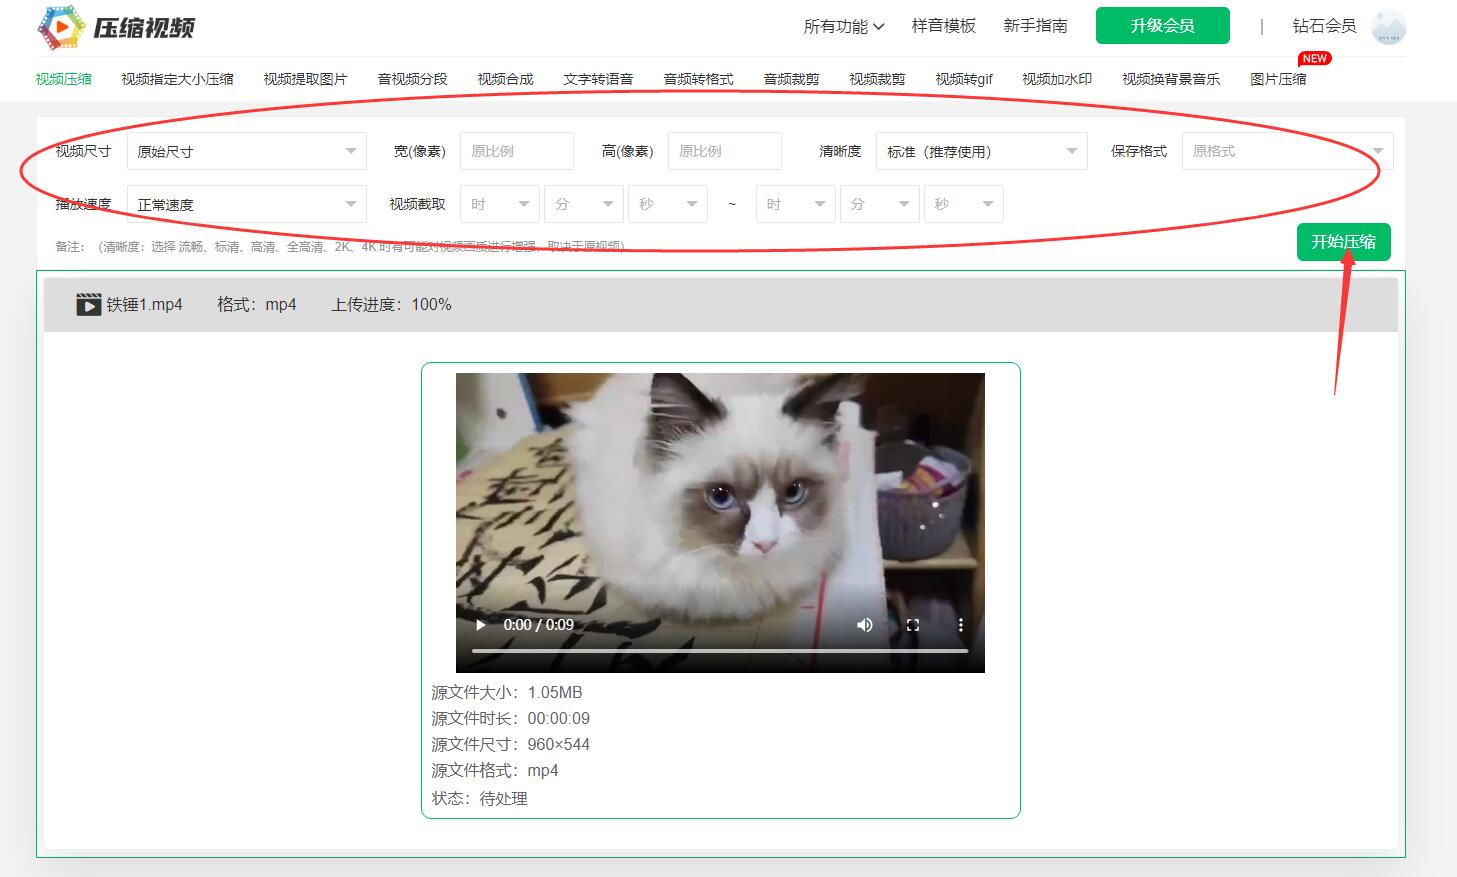Open the 清晰度 quality dropdown
Image resolution: width=1457 pixels, height=877 pixels.
pyautogui.click(x=979, y=151)
